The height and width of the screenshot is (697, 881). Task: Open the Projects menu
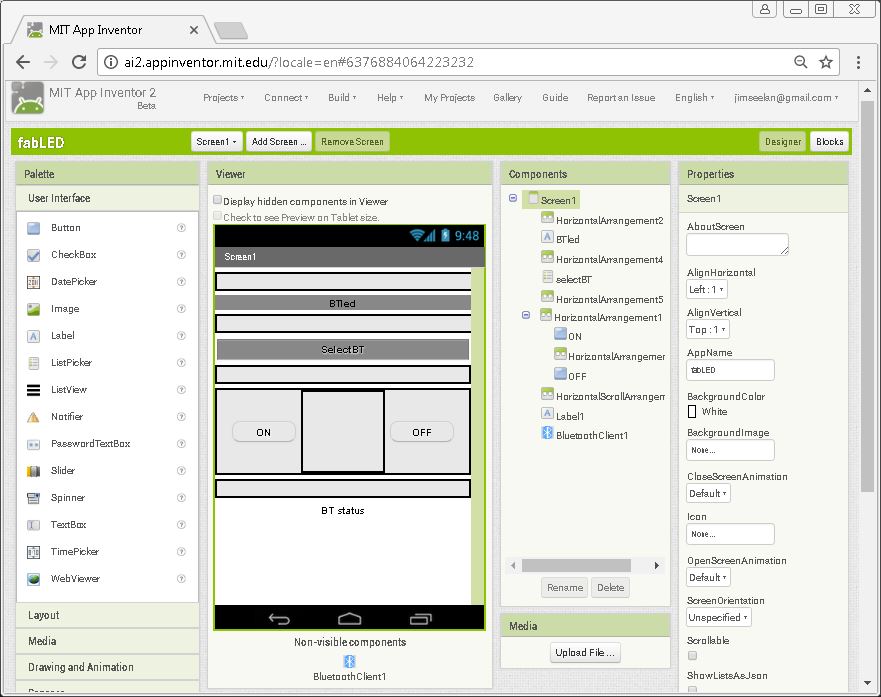pos(224,98)
